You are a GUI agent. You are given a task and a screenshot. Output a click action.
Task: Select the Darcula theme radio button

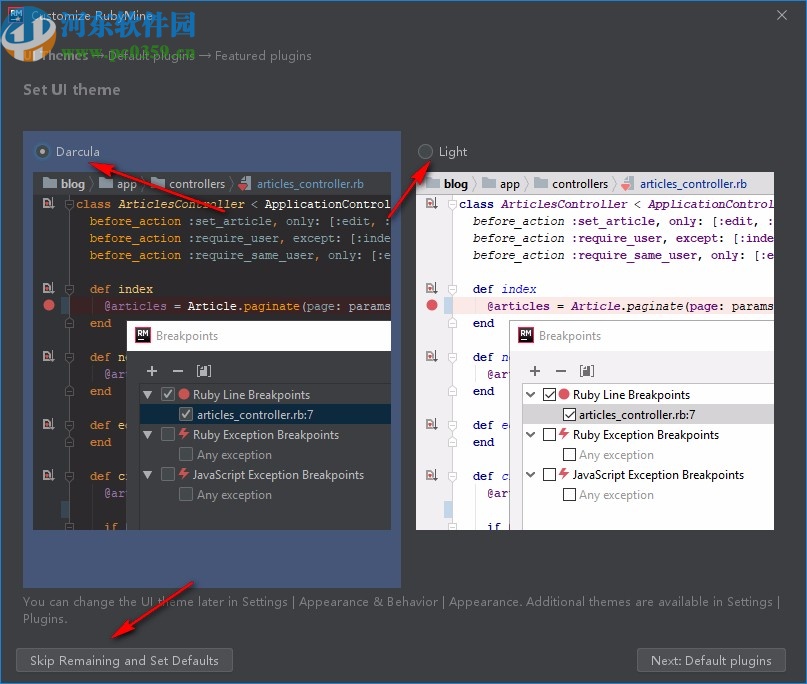tap(42, 152)
